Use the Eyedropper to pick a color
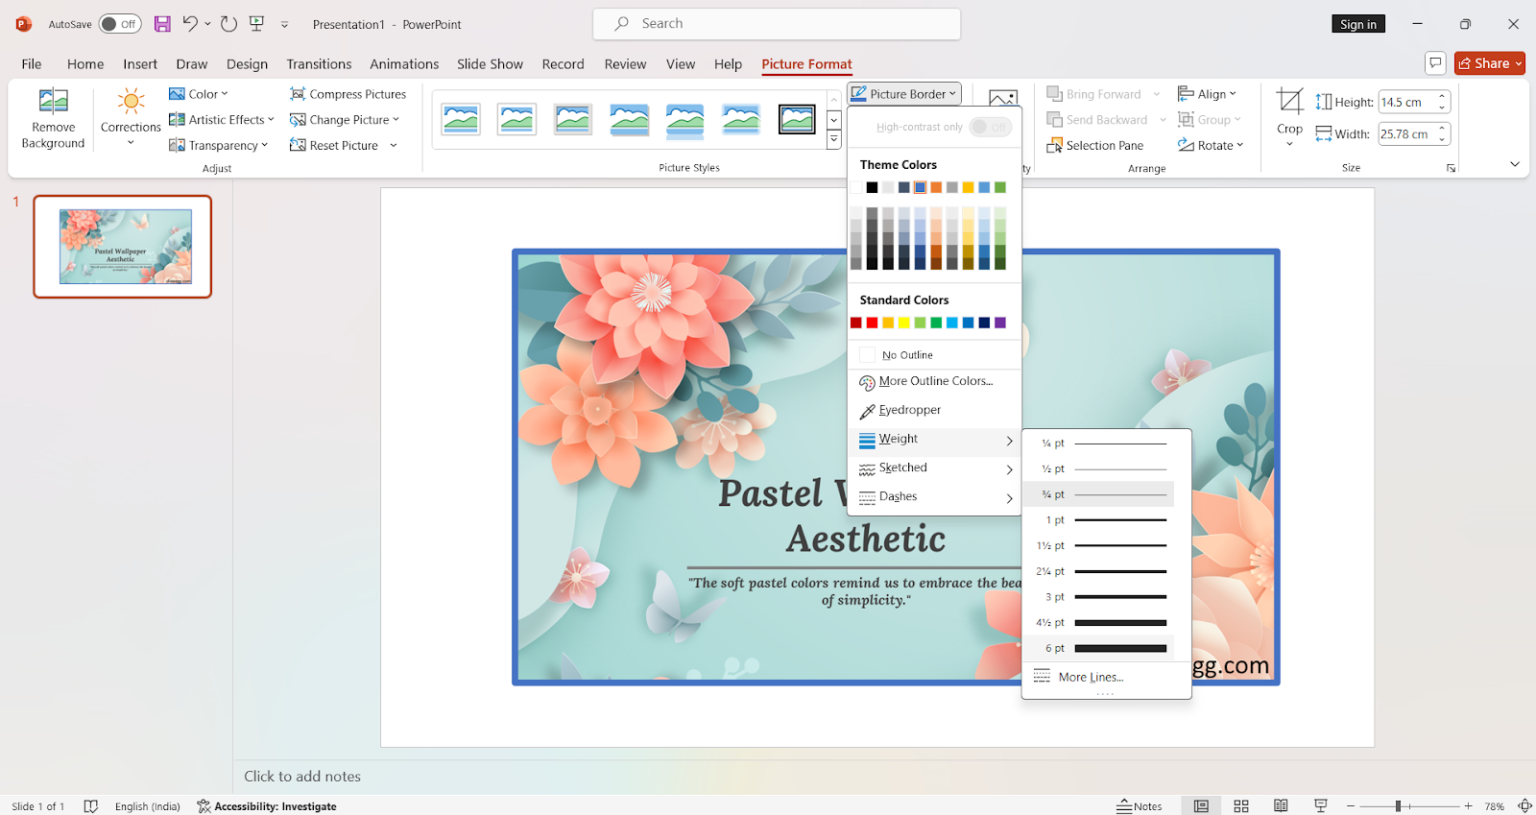1536x815 pixels. point(908,409)
